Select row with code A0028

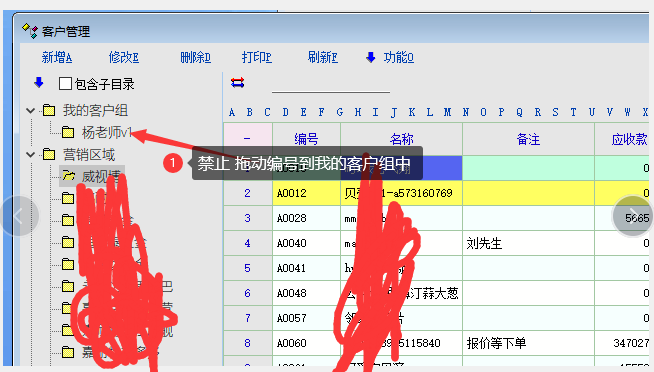tap(436, 218)
